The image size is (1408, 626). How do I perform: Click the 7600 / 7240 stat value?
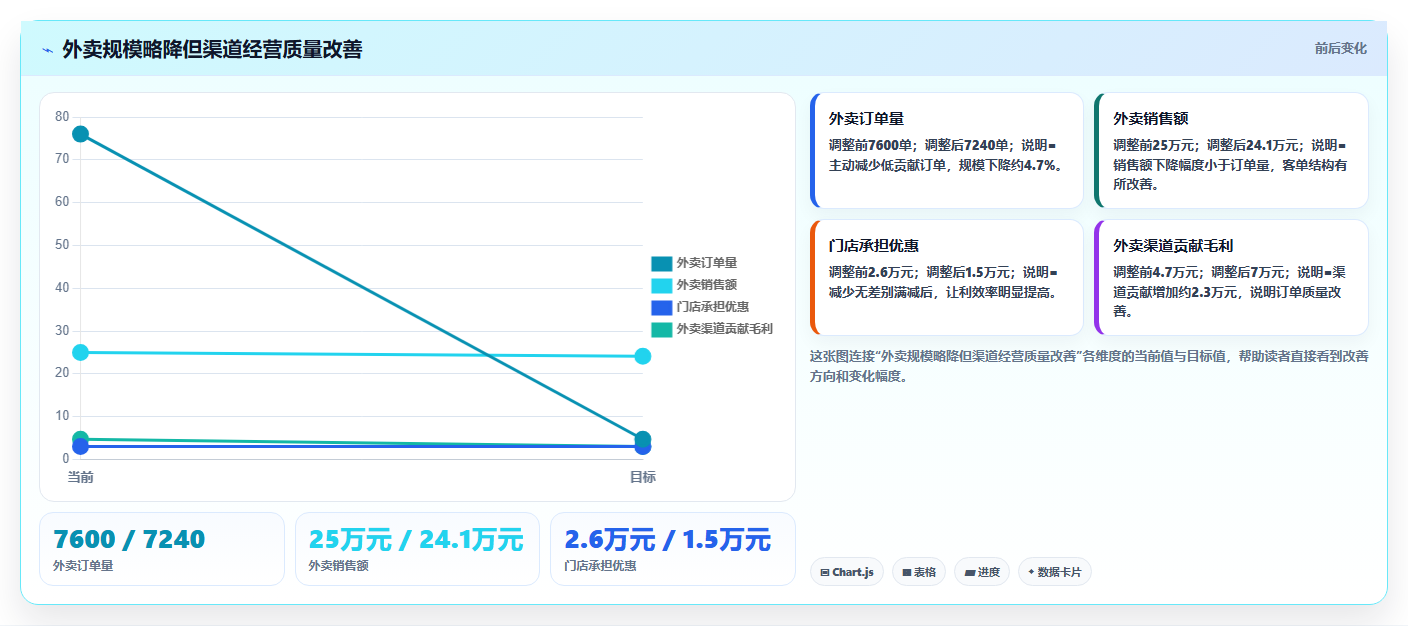click(x=129, y=540)
